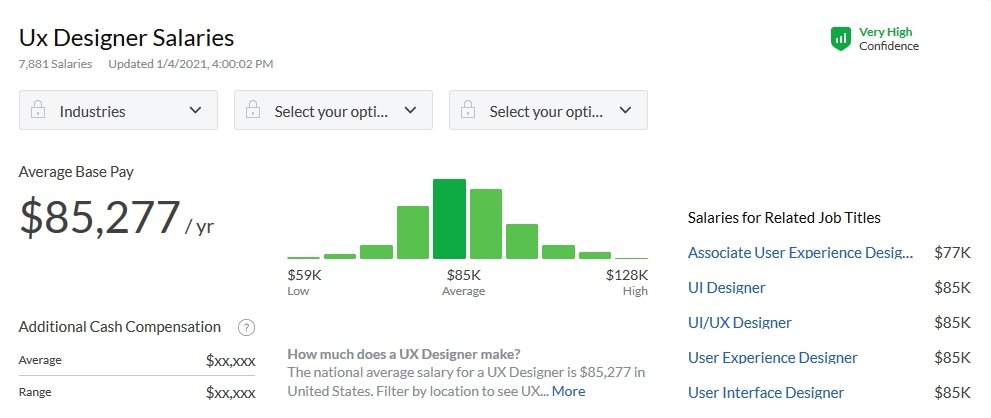This screenshot has height=418, width=991.
Task: Expand the rightmost 'Select your option' dropdown arrow
Action: (625, 111)
